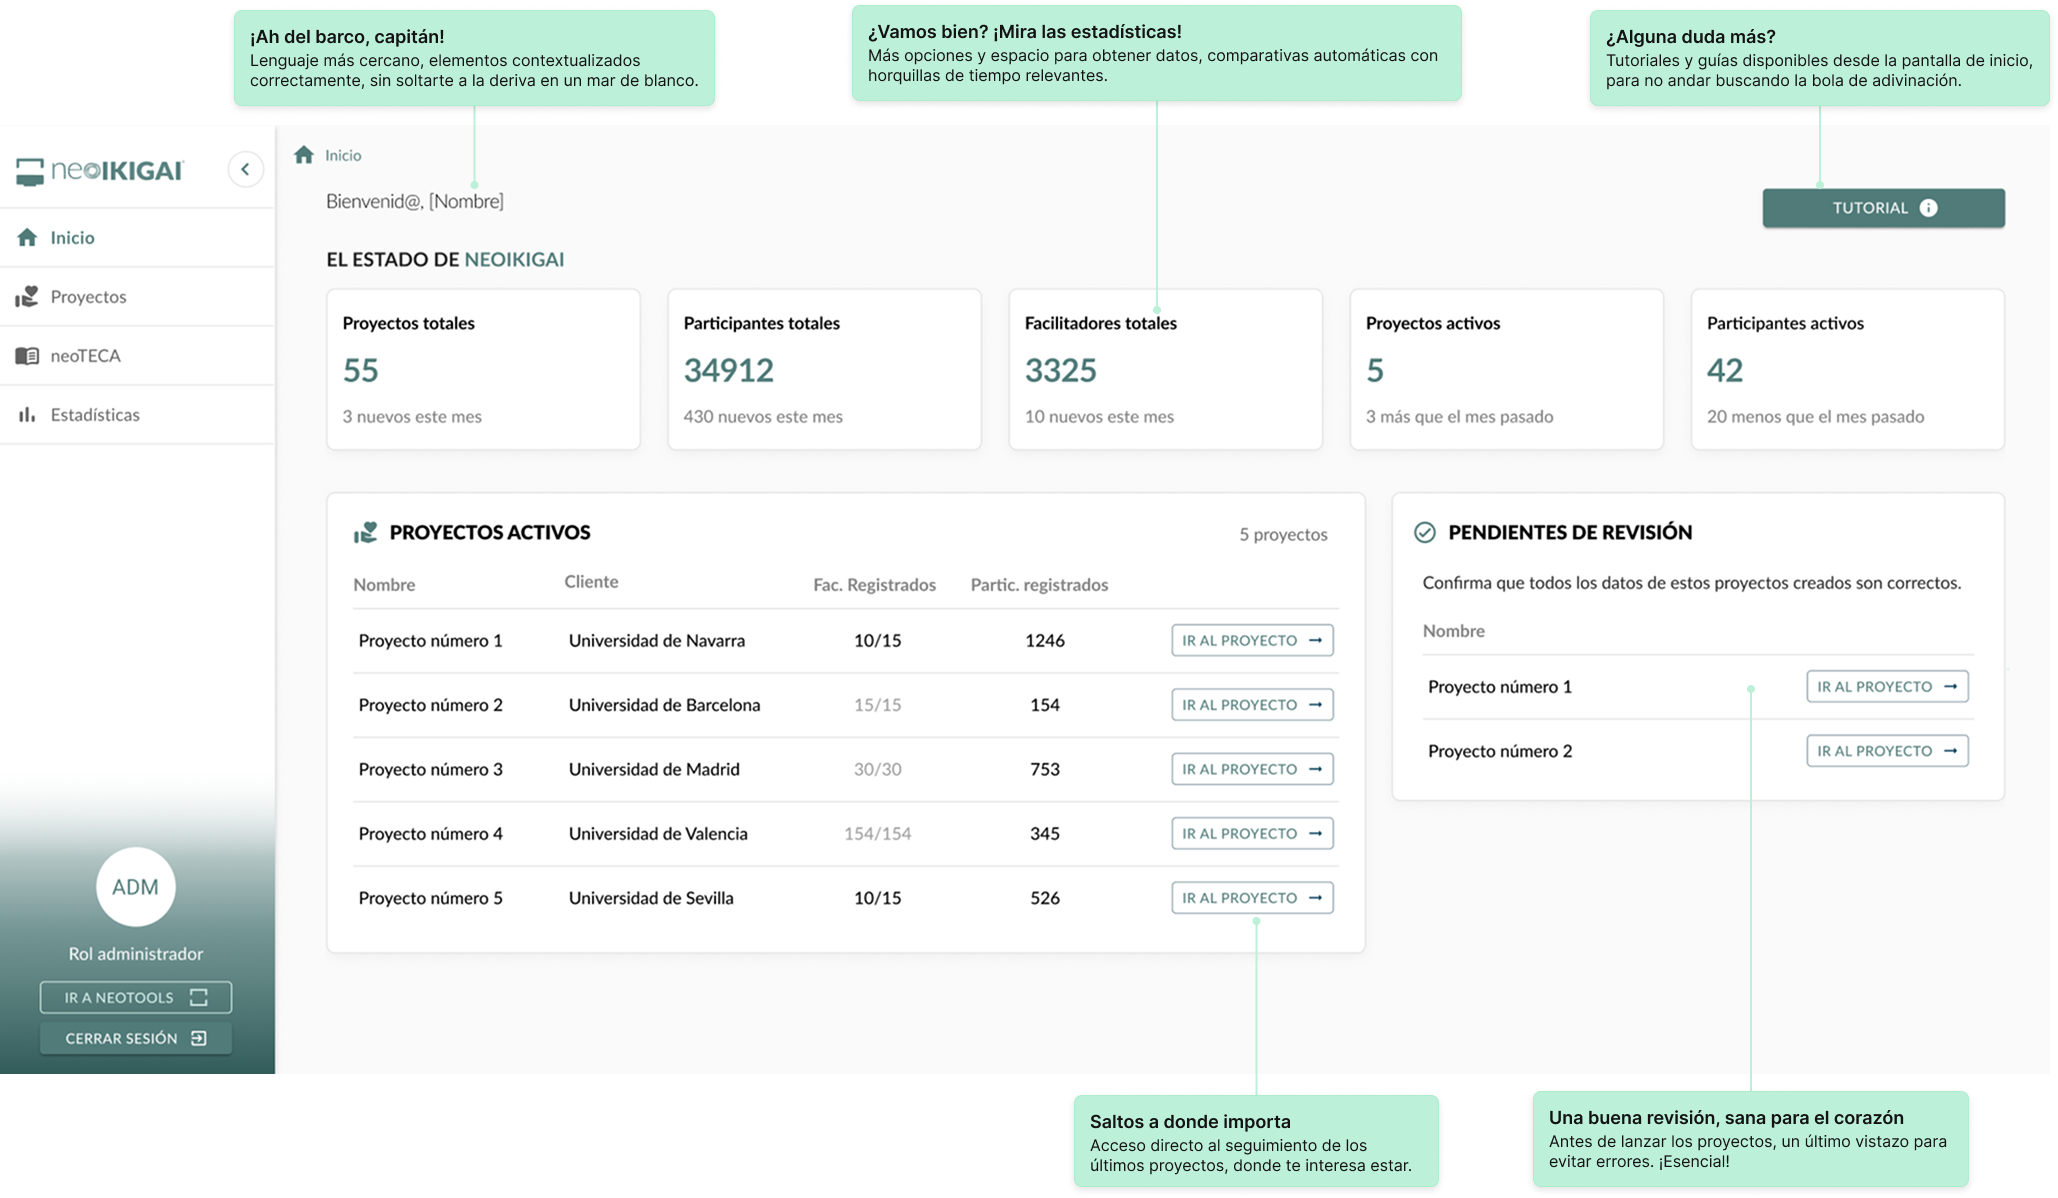Click the Estadísticas bar chart icon
This screenshot has height=1198, width=2058.
(x=26, y=414)
